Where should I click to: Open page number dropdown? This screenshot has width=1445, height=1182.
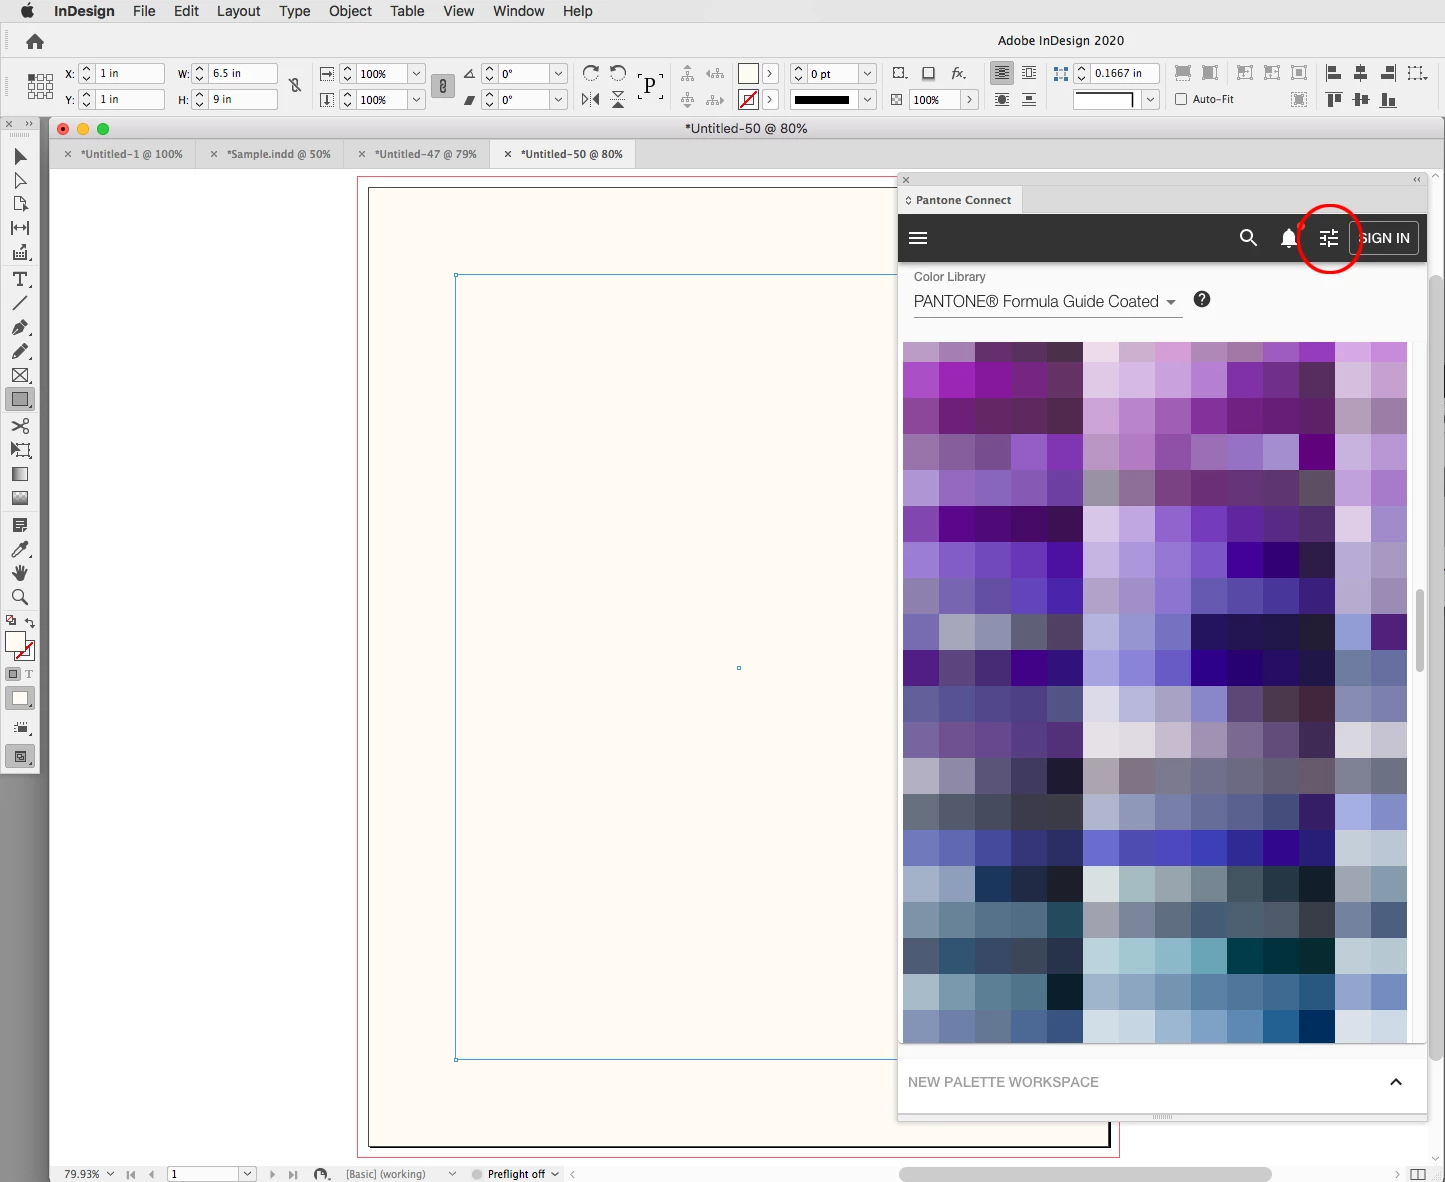tap(247, 1174)
